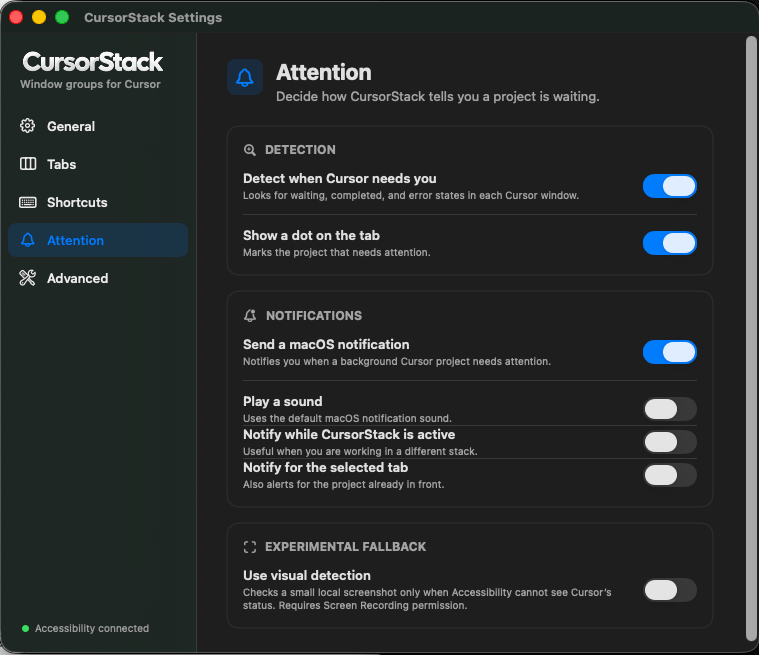Go to the Shortcuts settings section
The image size is (759, 655).
click(x=98, y=202)
